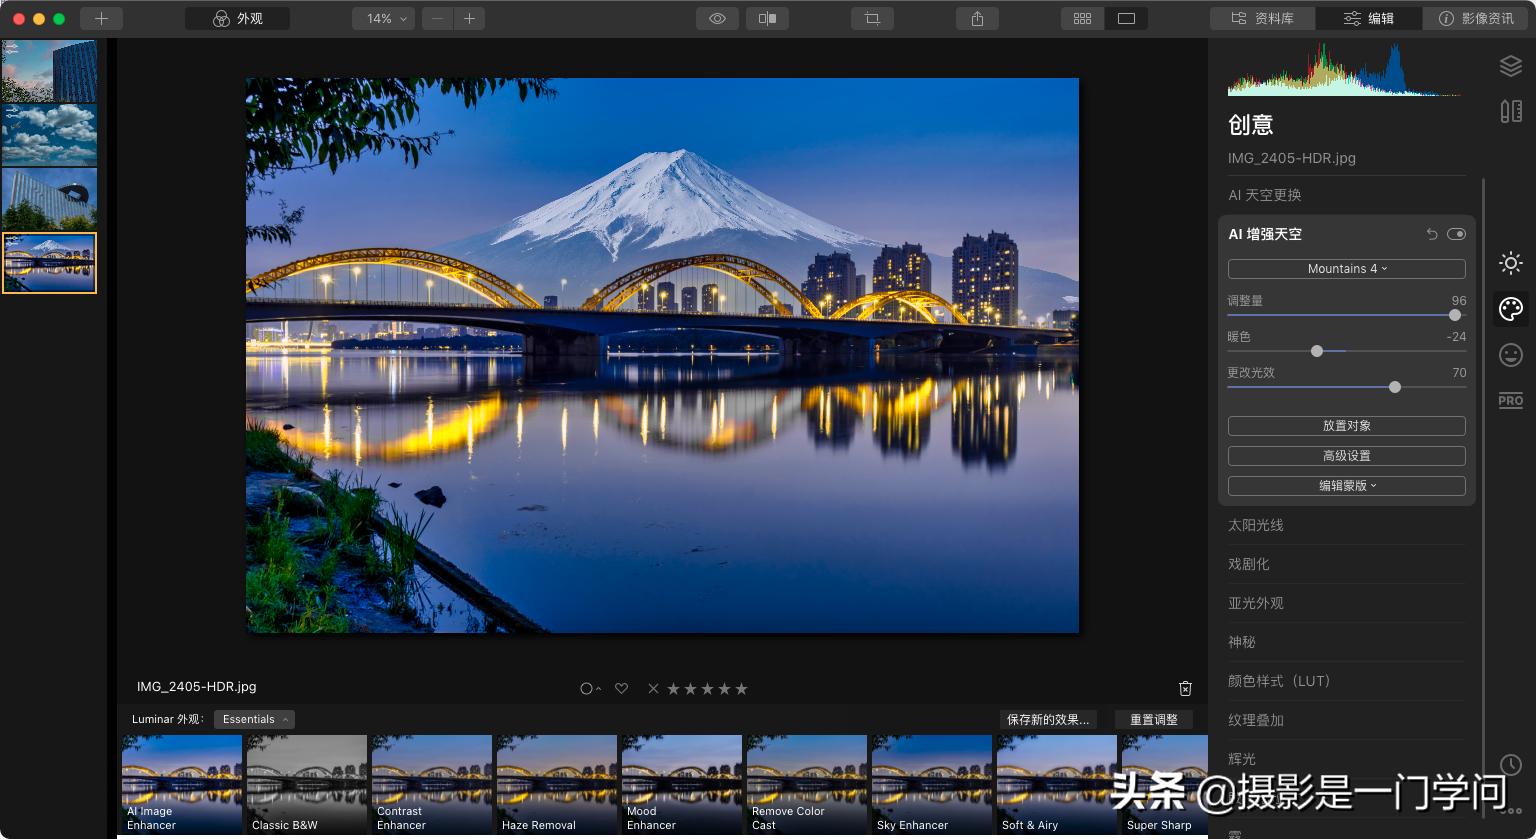The image size is (1536, 839).
Task: Open the 14% zoom level dropdown
Action: [383, 18]
